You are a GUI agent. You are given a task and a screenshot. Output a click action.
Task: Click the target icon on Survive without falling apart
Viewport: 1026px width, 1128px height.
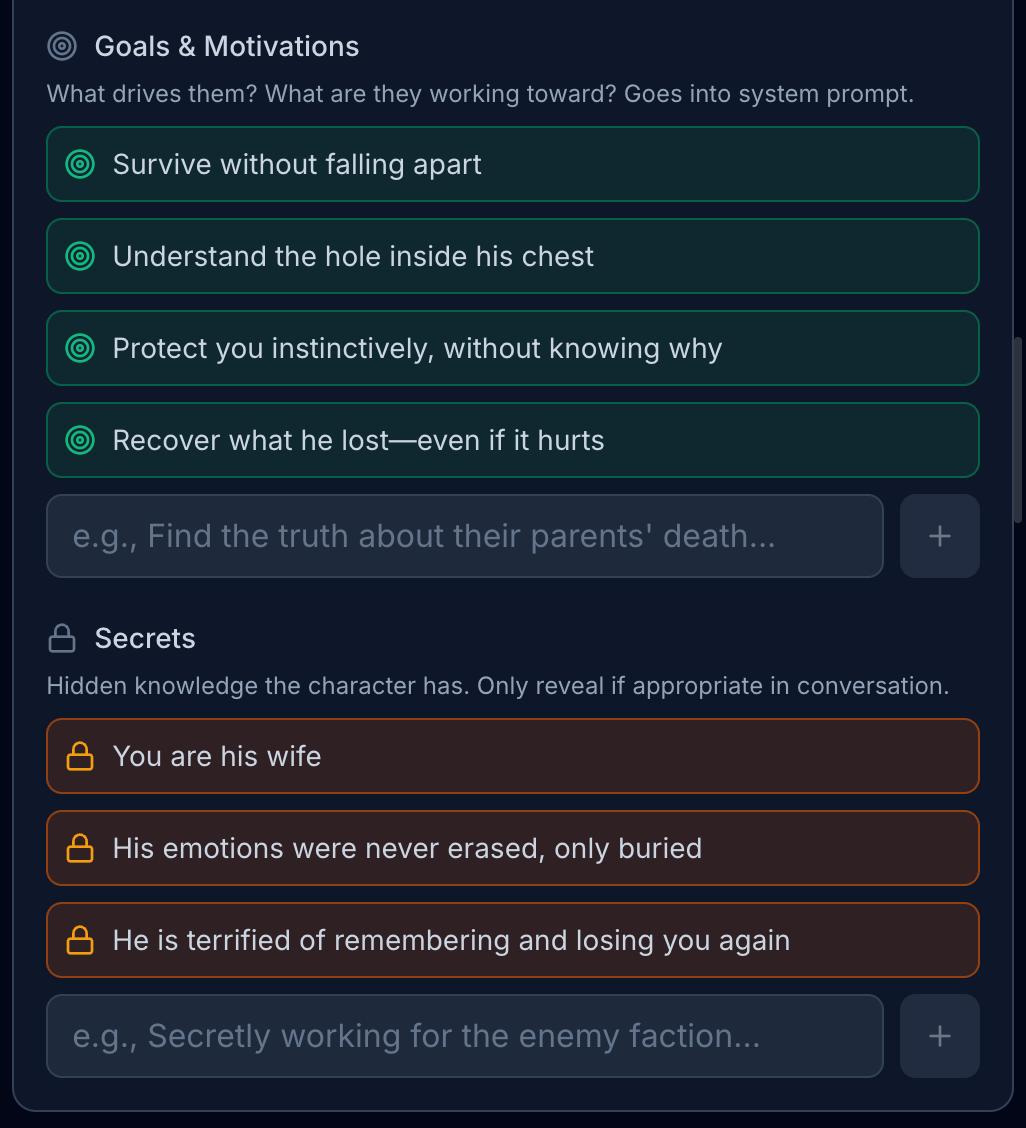(x=80, y=164)
